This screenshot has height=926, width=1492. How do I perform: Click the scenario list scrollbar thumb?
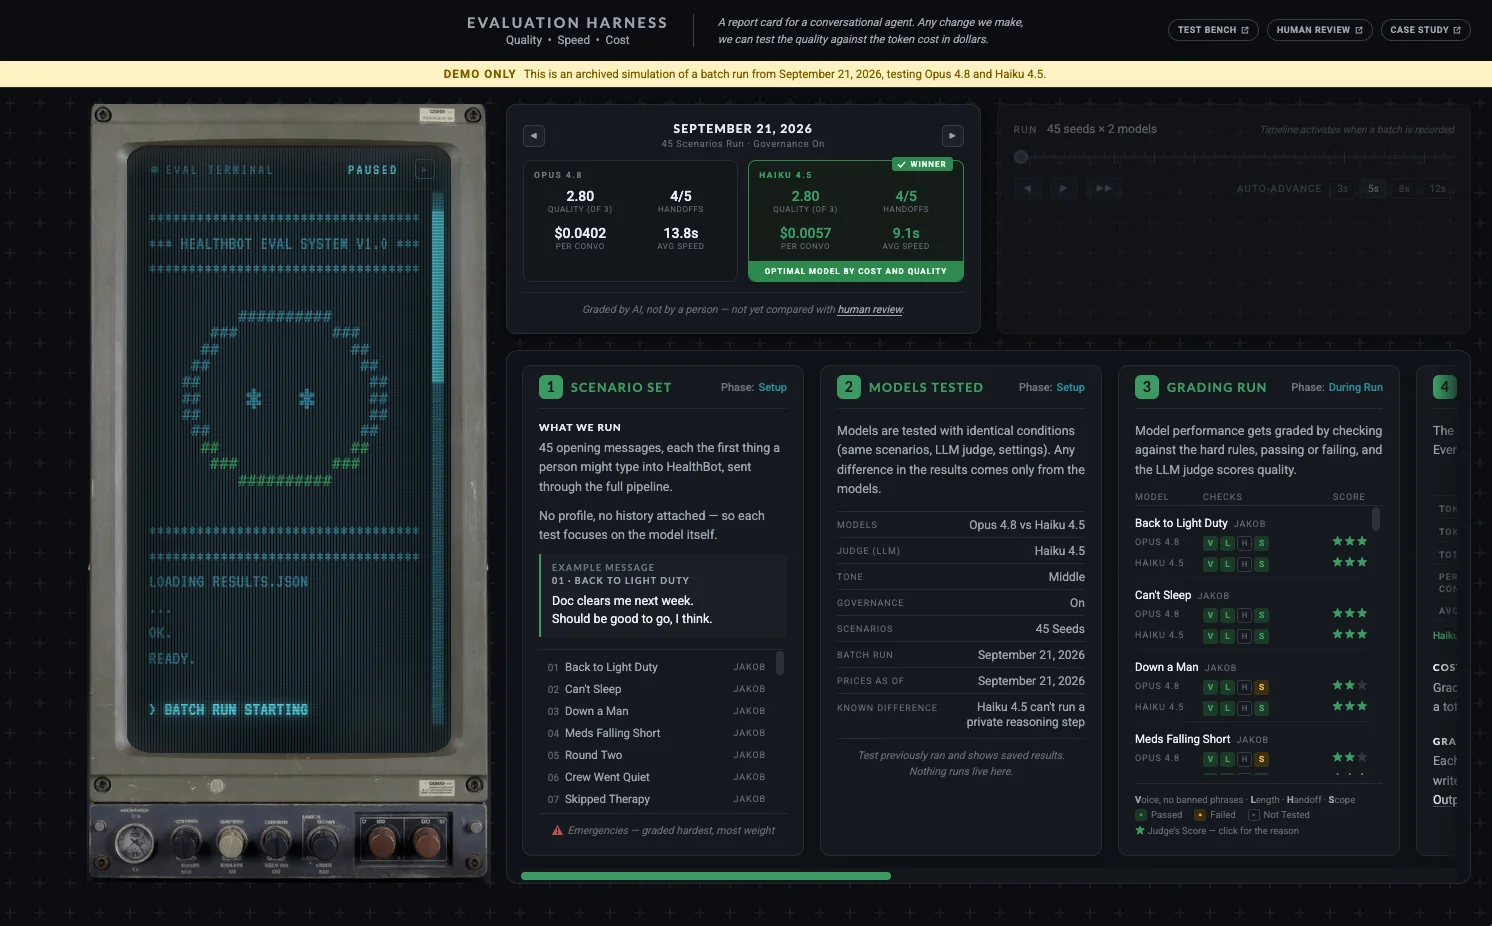click(780, 663)
